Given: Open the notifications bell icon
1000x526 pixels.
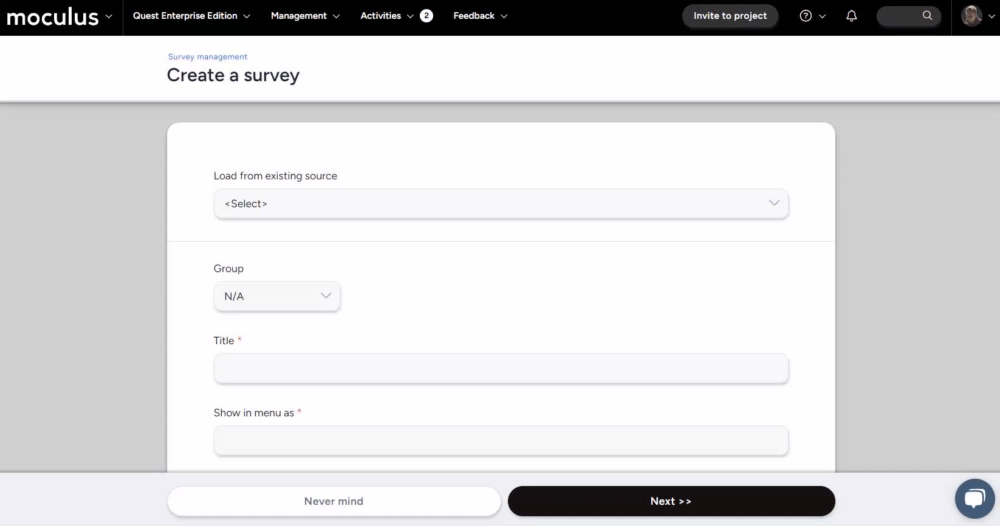Looking at the screenshot, I should coord(851,16).
